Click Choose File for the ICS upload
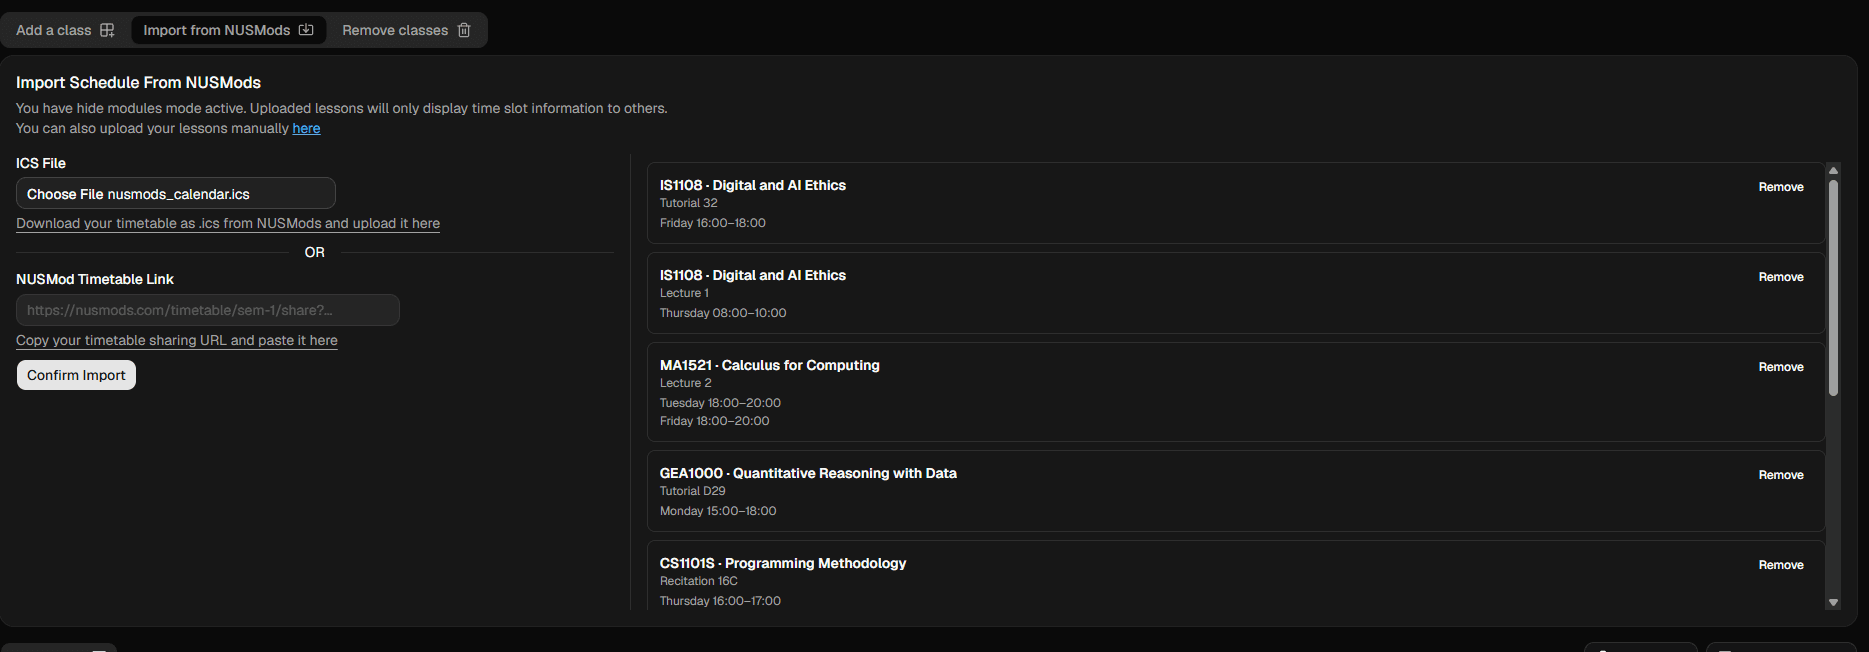 pos(65,194)
